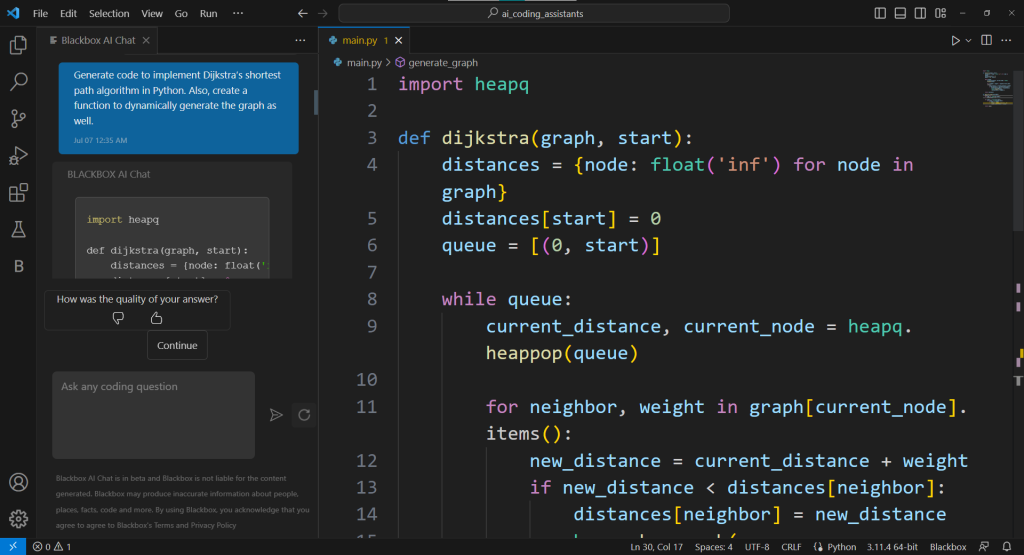Image resolution: width=1024 pixels, height=555 pixels.
Task: Close the Blackbox AI Chat tab
Action: [x=146, y=40]
